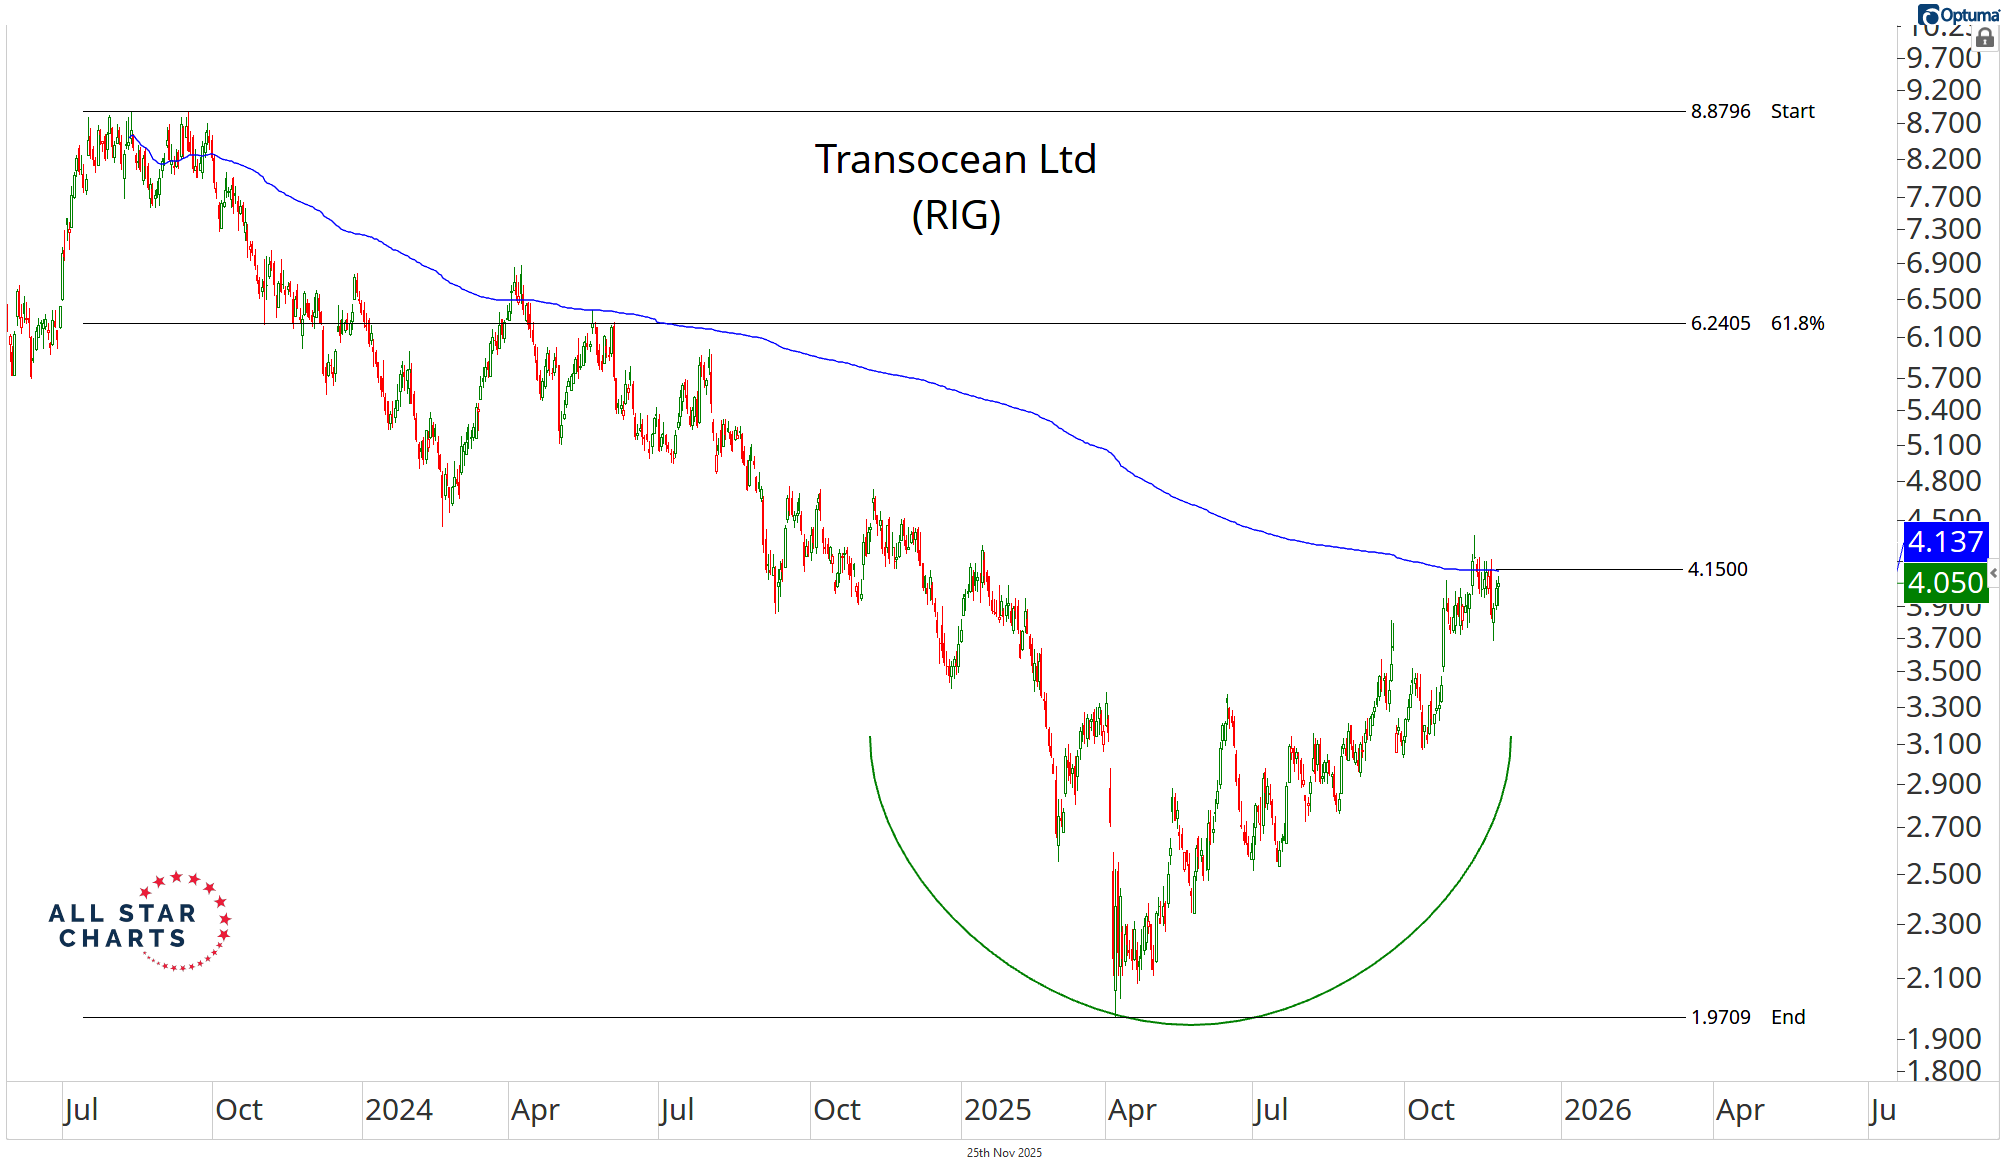Viewport: 2006px width, 1172px height.
Task: Click the first Jul label on time axis
Action: (81, 1110)
